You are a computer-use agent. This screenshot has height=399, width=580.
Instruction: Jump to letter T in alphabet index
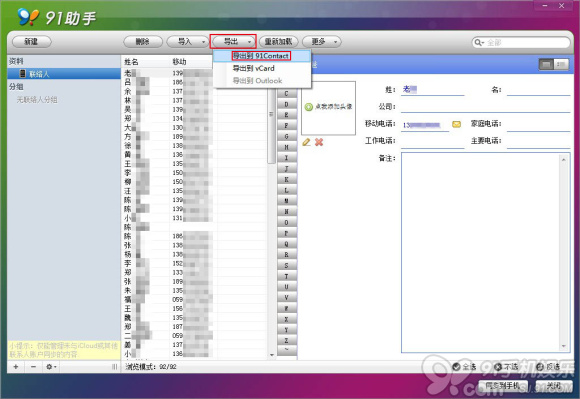click(287, 276)
